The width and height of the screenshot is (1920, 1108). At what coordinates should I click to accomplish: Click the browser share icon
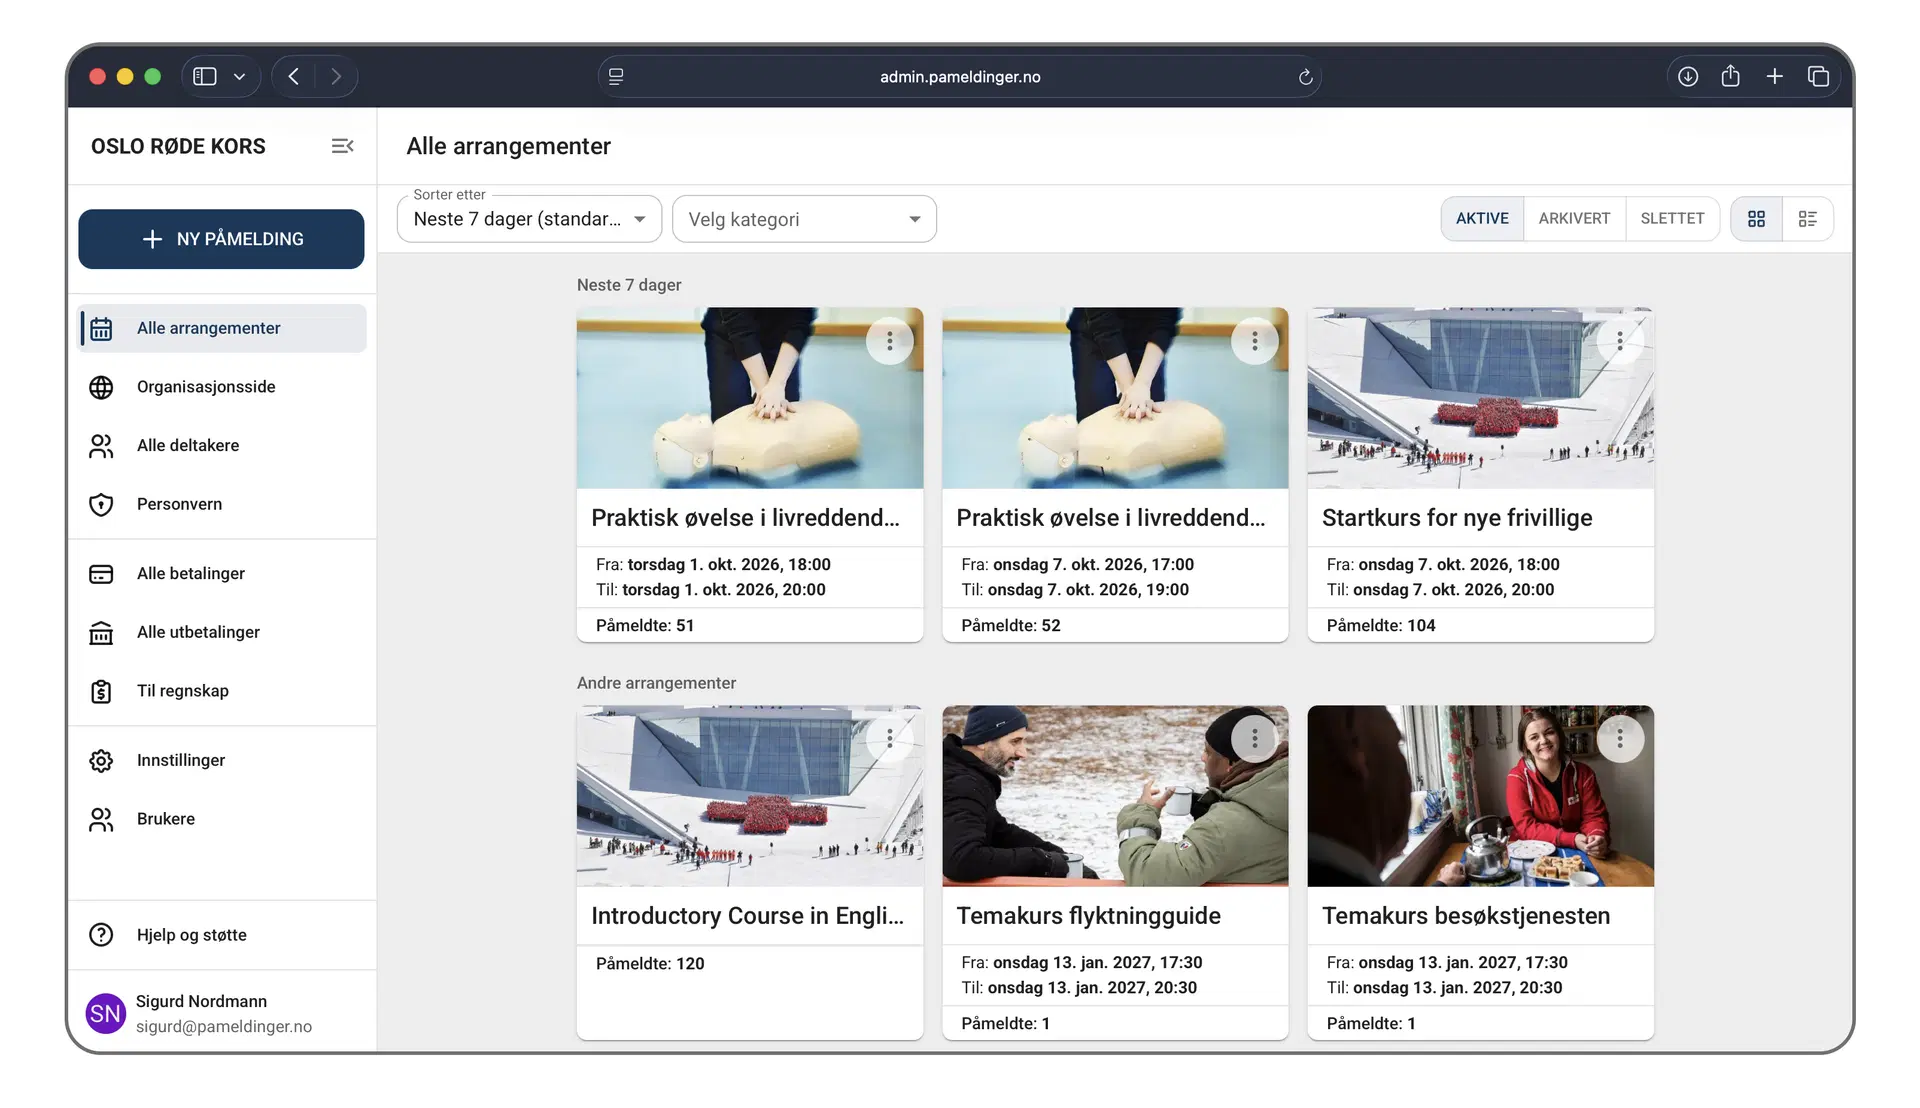(x=1731, y=76)
